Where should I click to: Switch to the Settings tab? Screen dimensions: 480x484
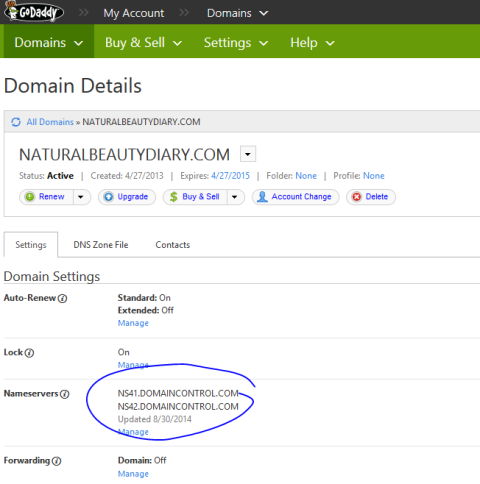click(31, 245)
